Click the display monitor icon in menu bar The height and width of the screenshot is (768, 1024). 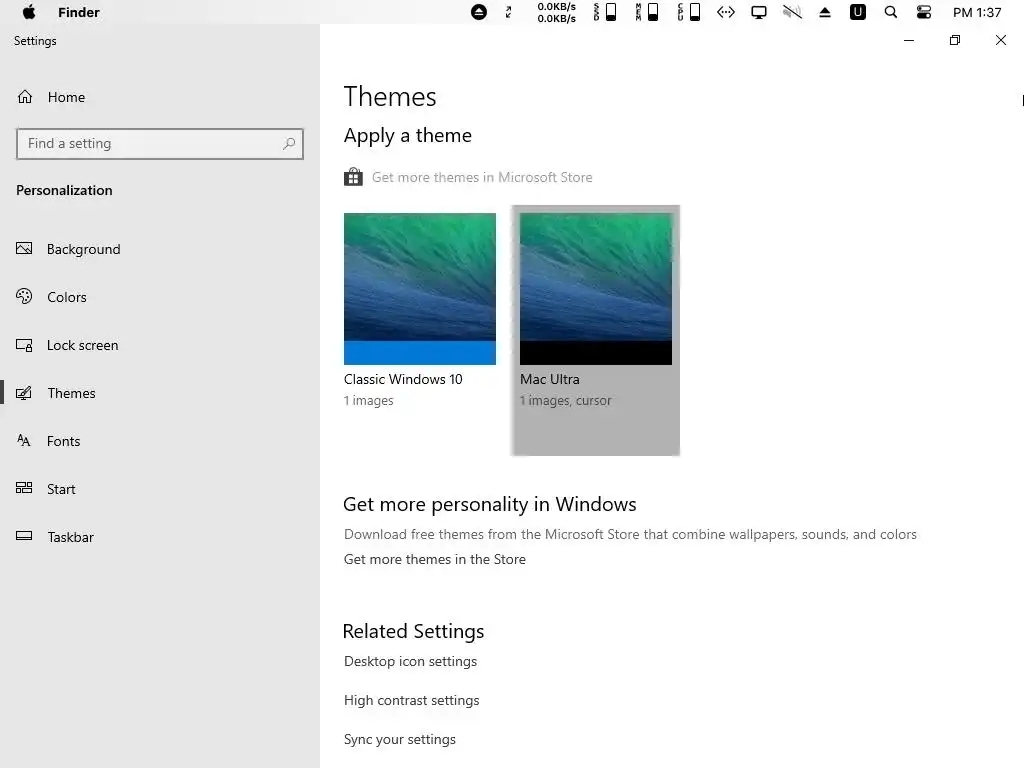tap(759, 12)
